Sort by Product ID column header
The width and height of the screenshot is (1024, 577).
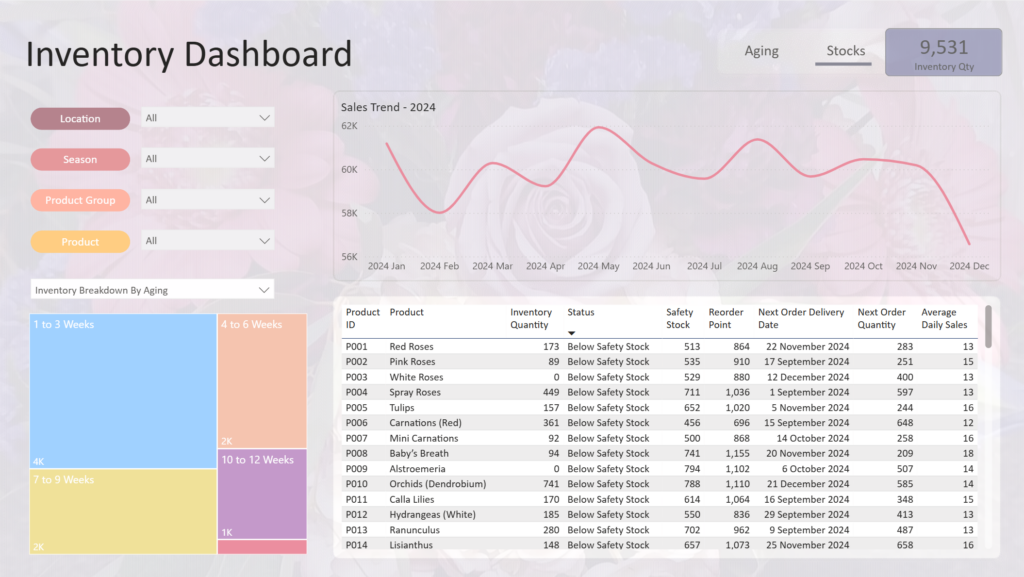click(x=362, y=319)
